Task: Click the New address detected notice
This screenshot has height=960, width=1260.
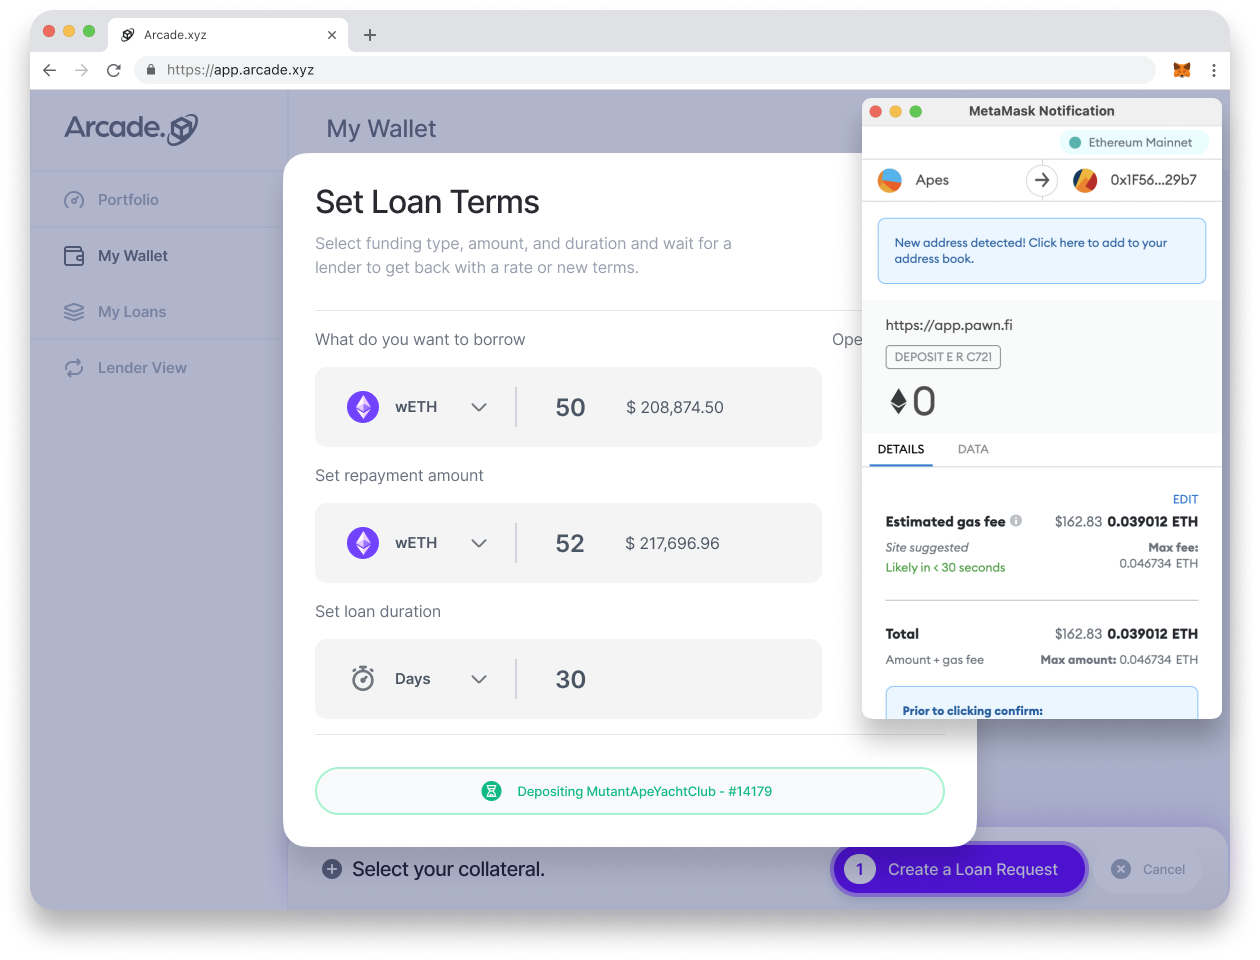Action: [1041, 251]
